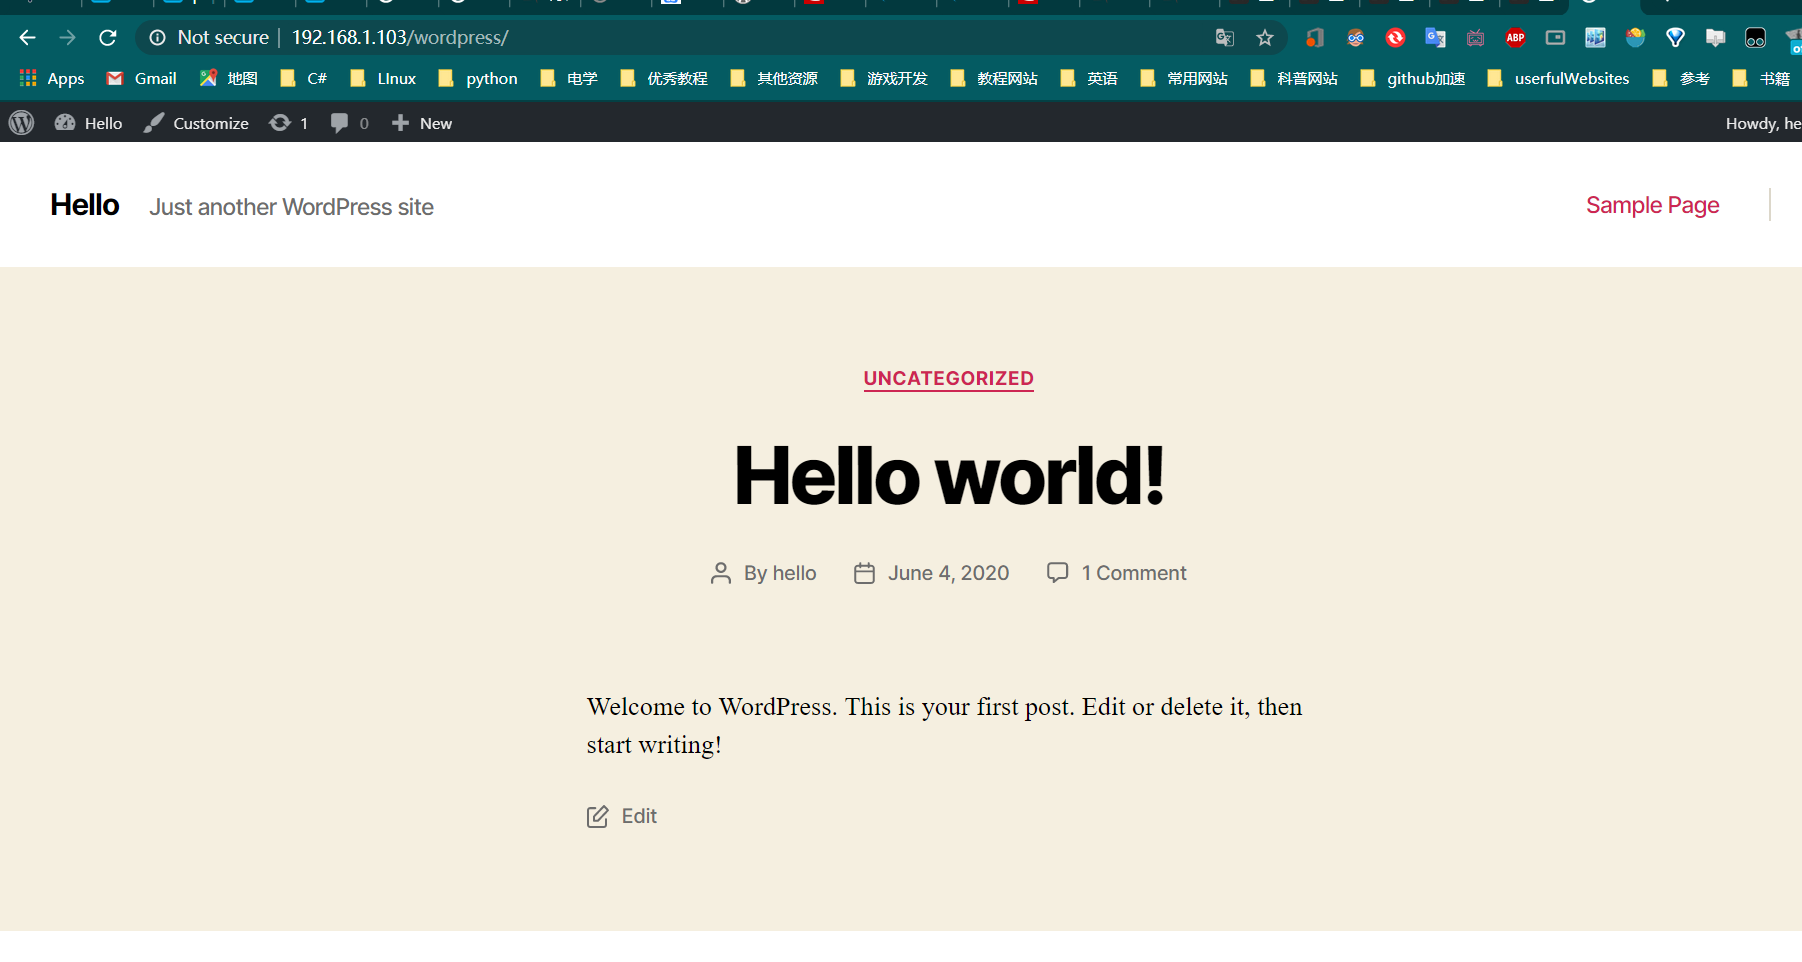Click the folder download extension icon
The width and height of the screenshot is (1802, 962).
click(x=1715, y=38)
